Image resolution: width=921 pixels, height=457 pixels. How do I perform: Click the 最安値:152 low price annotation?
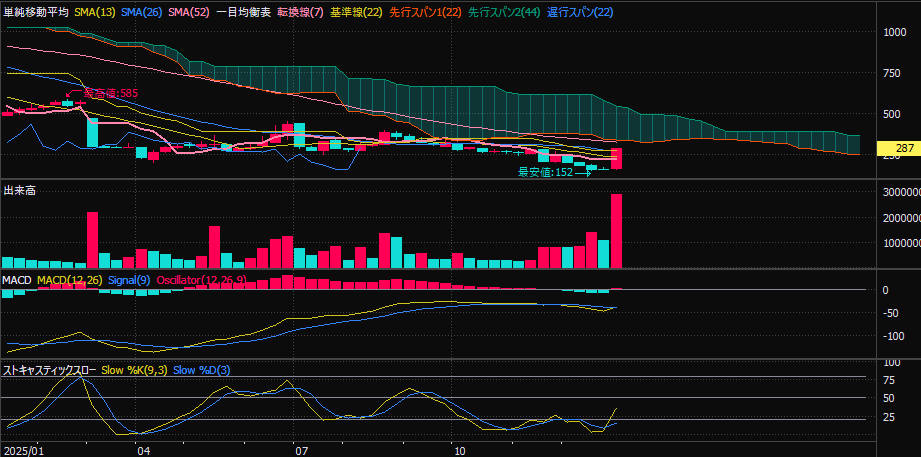[545, 172]
